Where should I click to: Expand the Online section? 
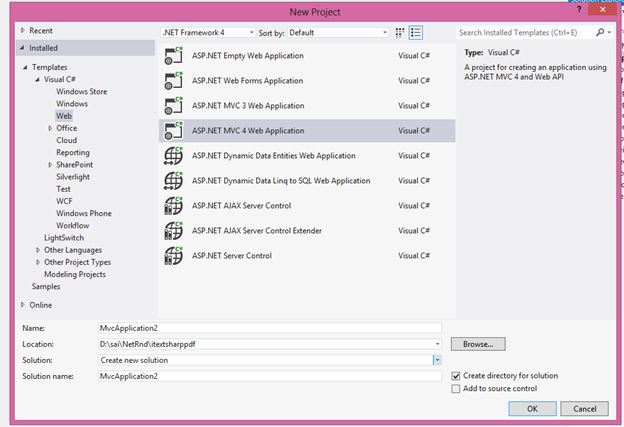[x=23, y=305]
